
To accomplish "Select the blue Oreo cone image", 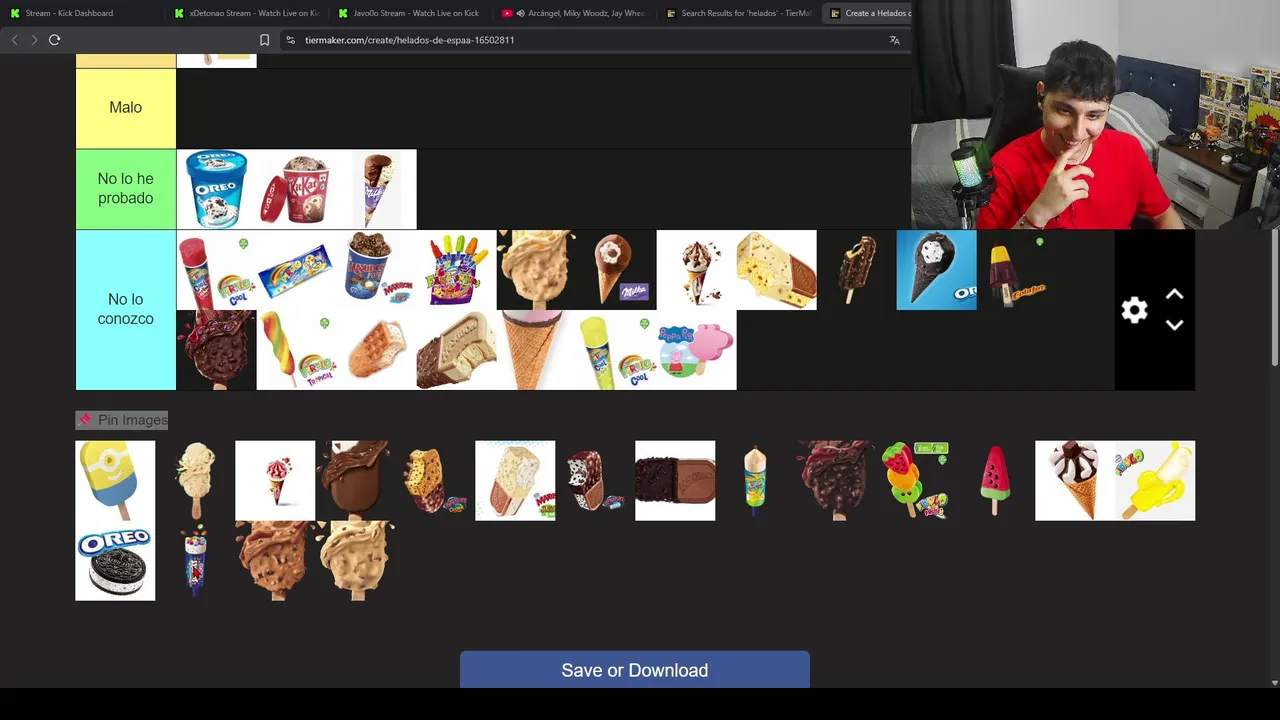I will pos(936,270).
